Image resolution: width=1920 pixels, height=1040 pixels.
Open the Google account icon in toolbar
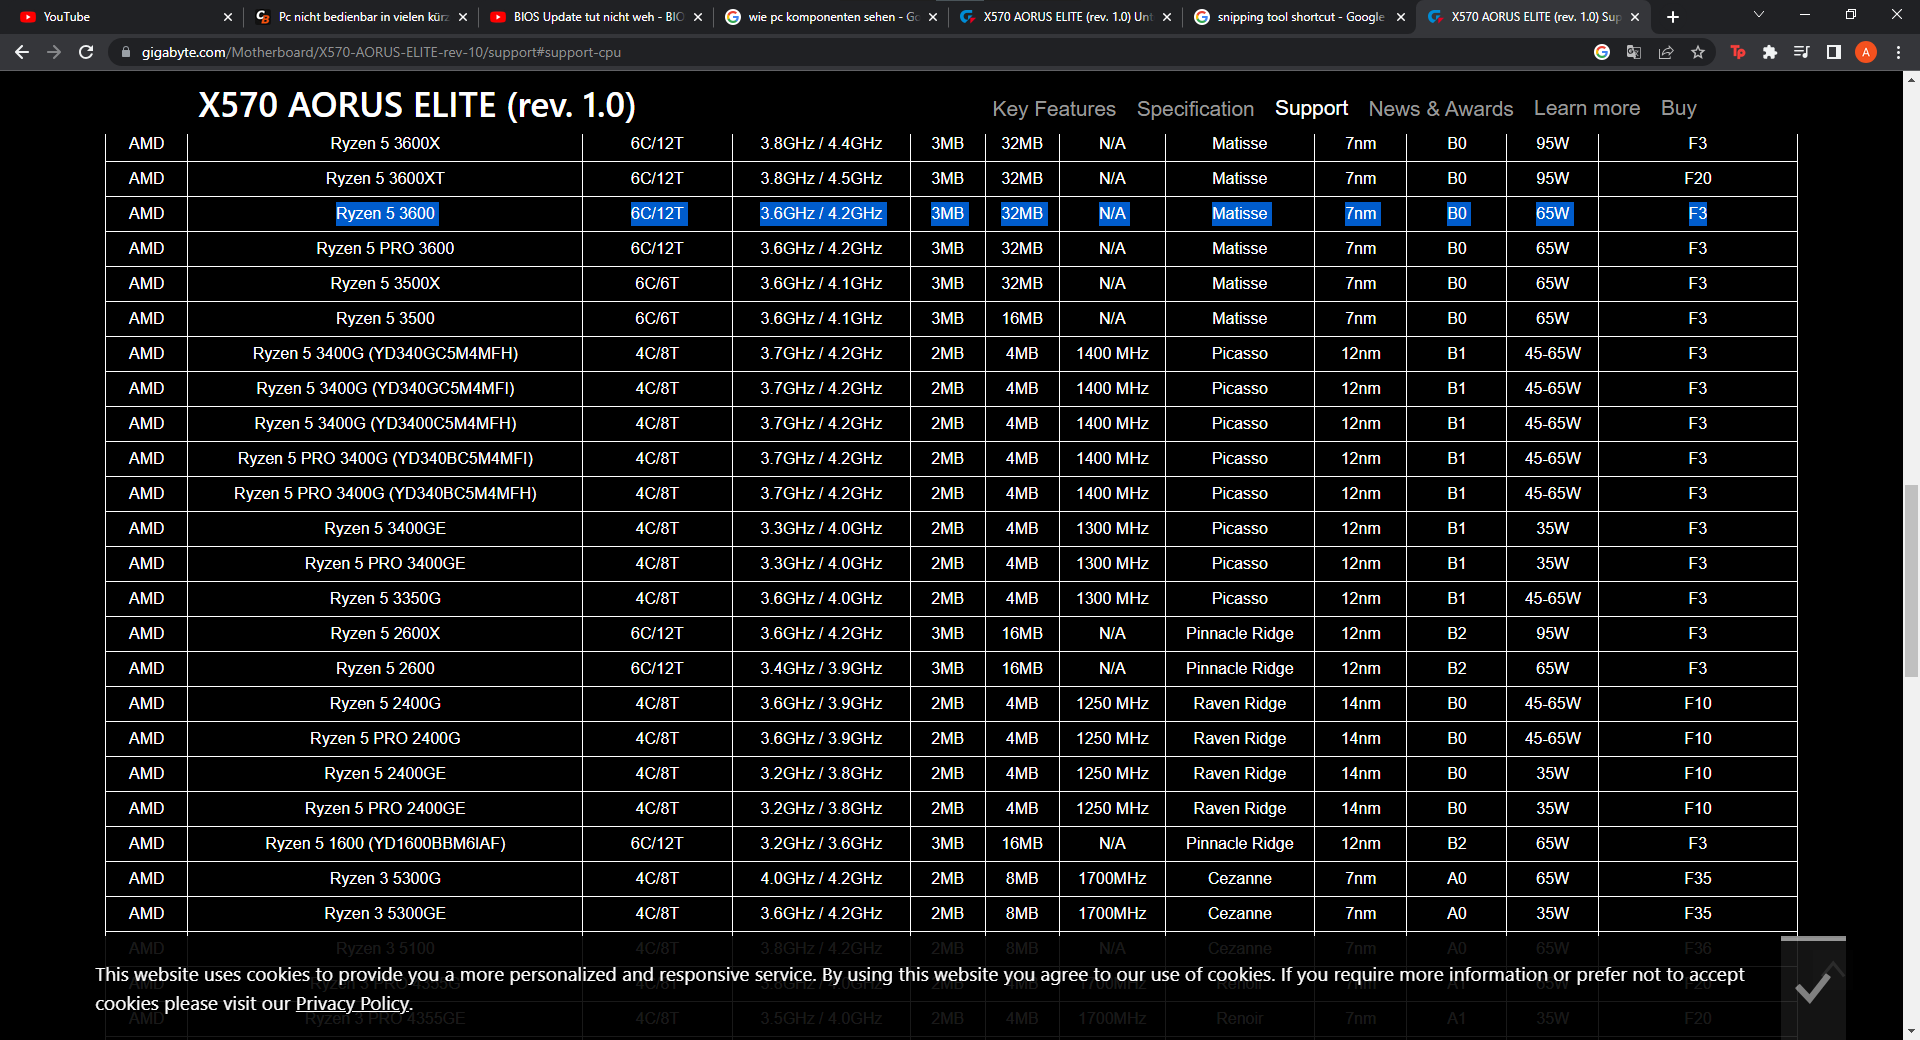click(x=1602, y=52)
